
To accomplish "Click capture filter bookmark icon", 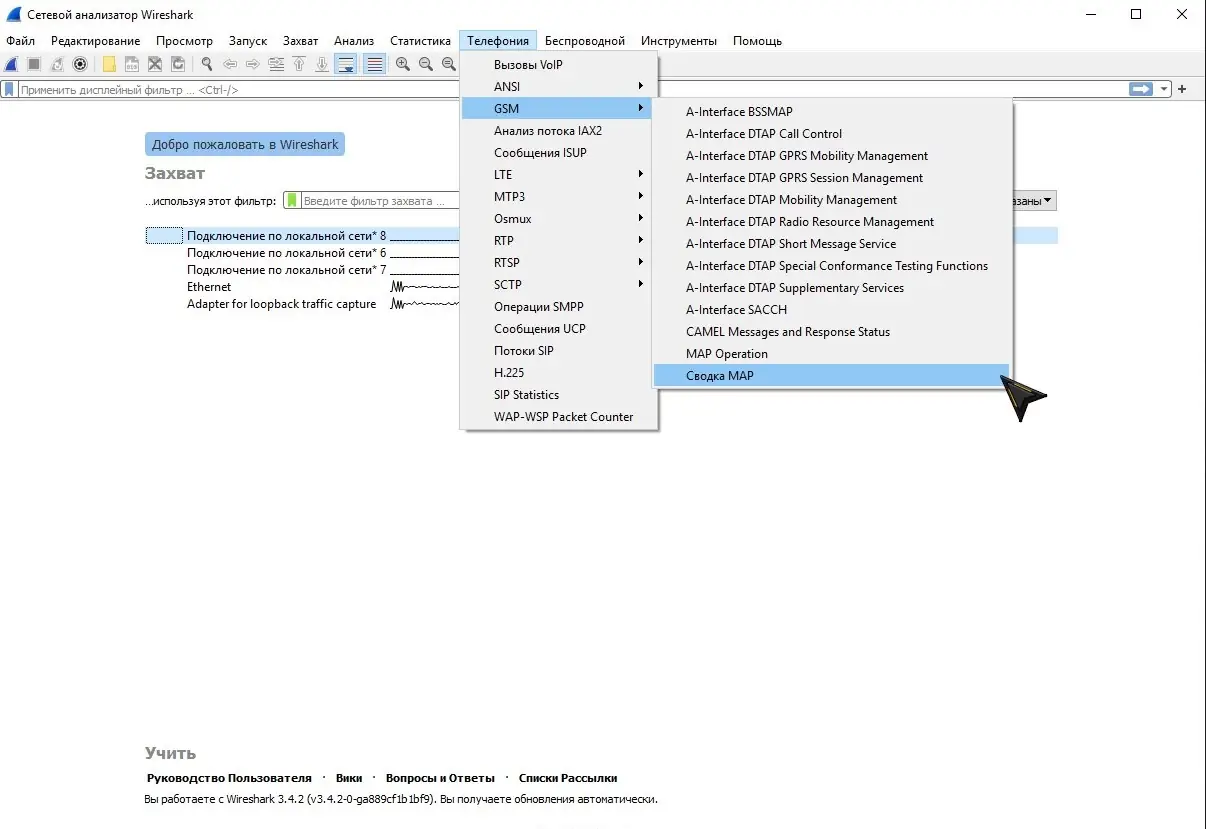I will 292,200.
